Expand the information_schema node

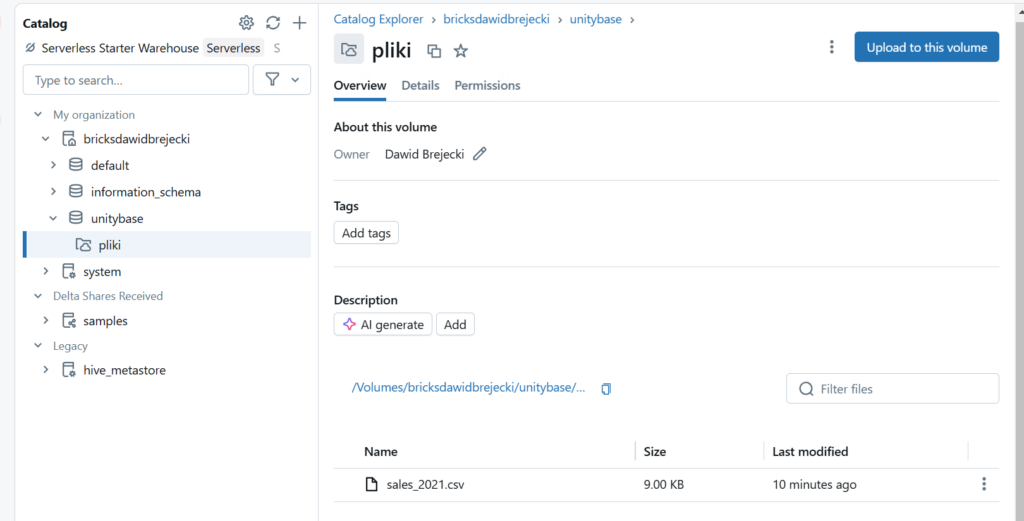(54, 191)
